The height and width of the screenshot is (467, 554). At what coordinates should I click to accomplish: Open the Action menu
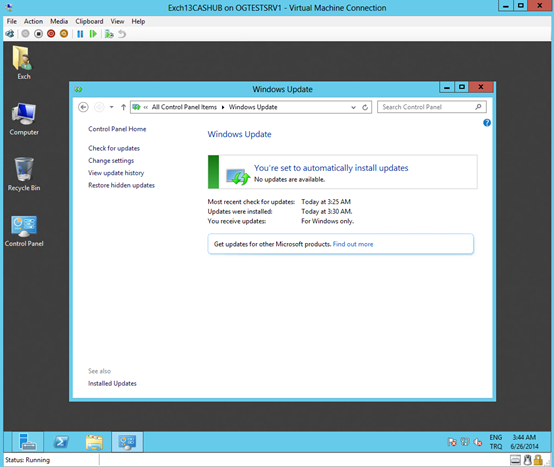pos(33,21)
